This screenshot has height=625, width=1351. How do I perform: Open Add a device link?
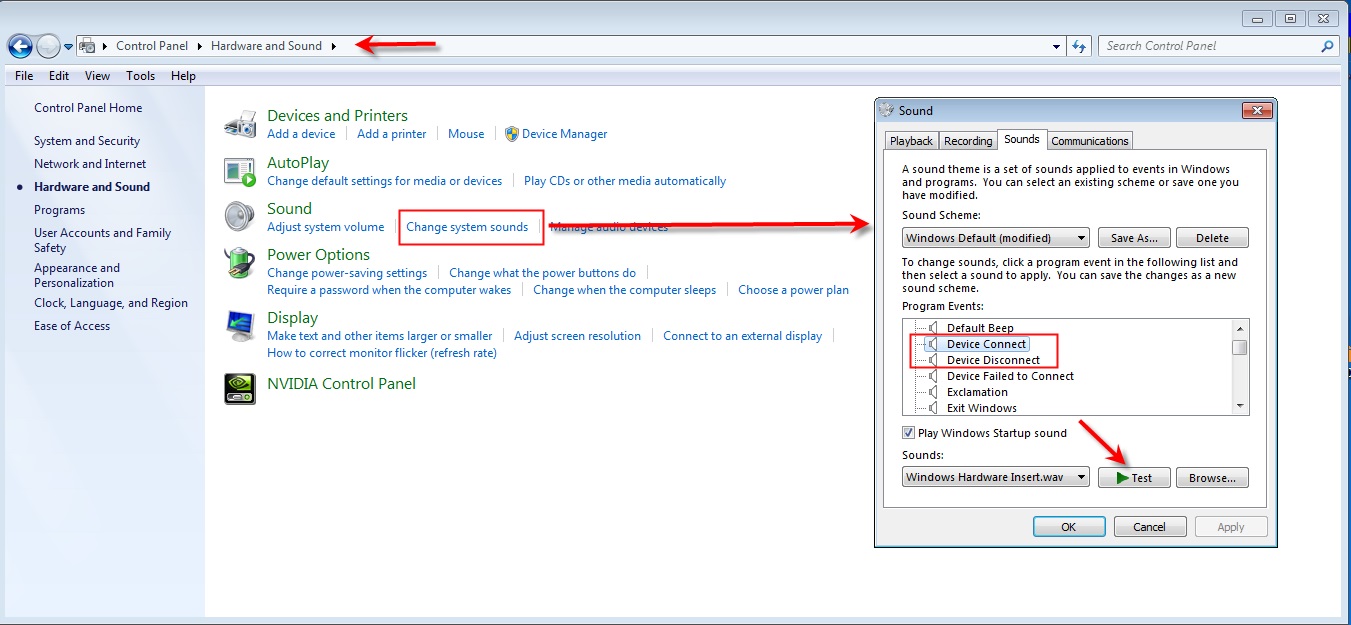[301, 134]
